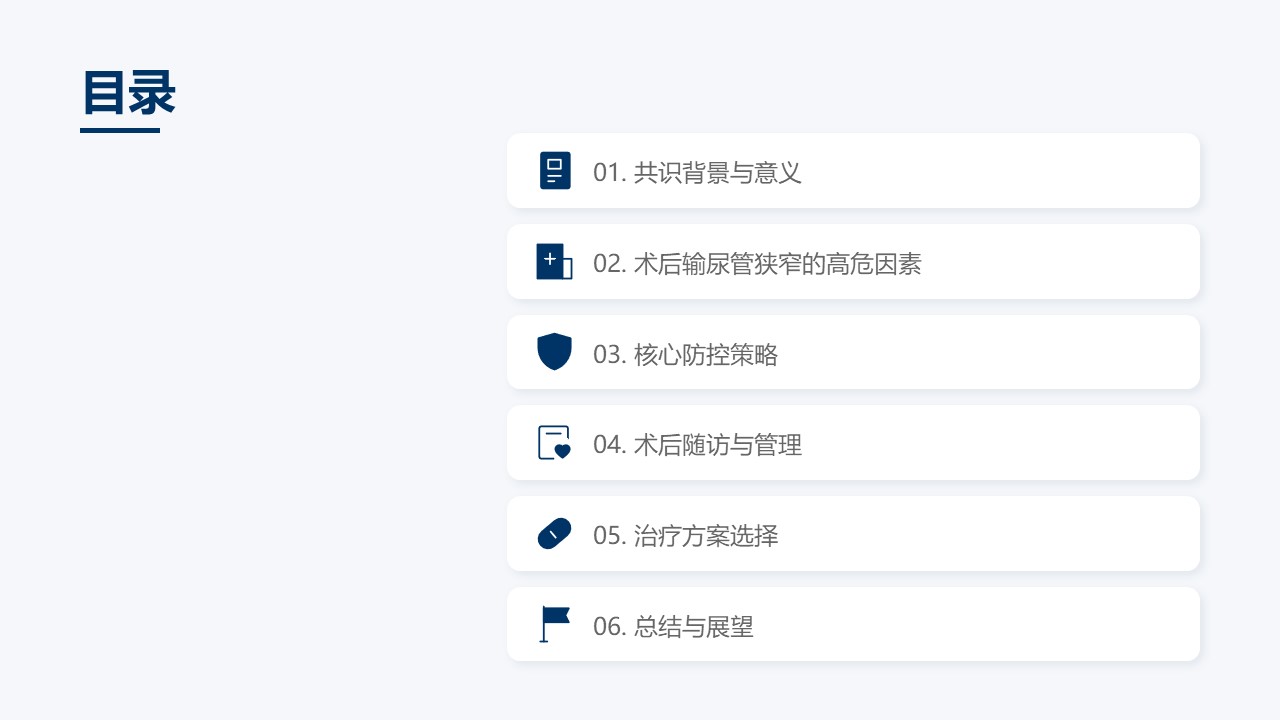The width and height of the screenshot is (1280, 720).
Task: Click the document icon beside item 01
Action: pyautogui.click(x=555, y=171)
